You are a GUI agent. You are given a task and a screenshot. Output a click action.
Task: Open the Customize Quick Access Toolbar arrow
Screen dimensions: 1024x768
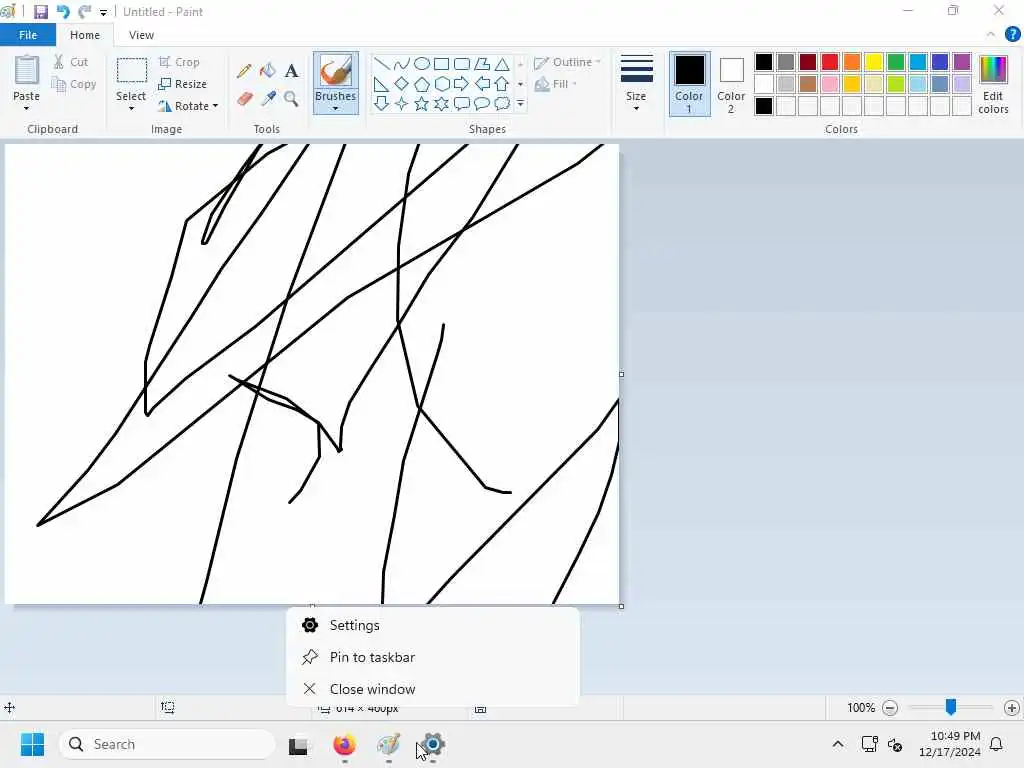pos(103,12)
